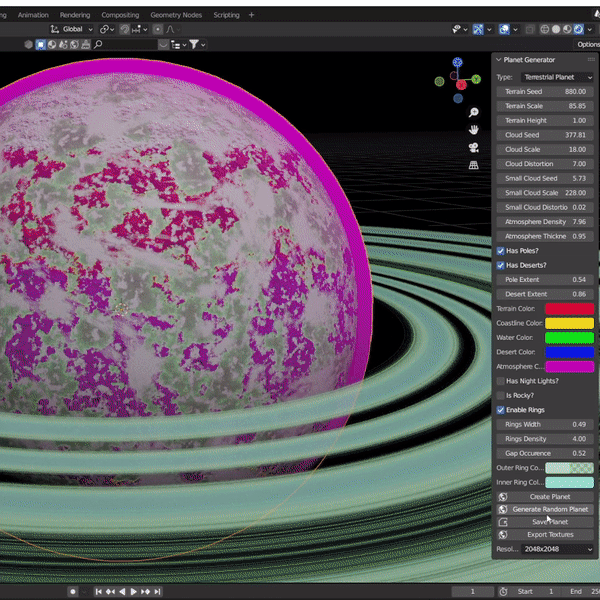Toggle show gizmos button
The width and height of the screenshot is (600, 600).
pyautogui.click(x=478, y=29)
